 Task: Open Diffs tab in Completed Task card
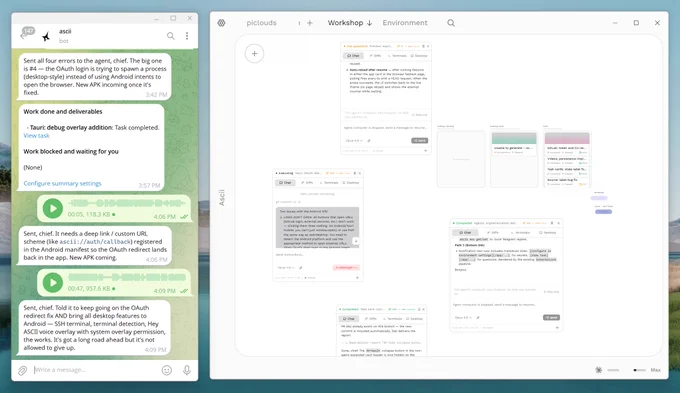[371, 319]
